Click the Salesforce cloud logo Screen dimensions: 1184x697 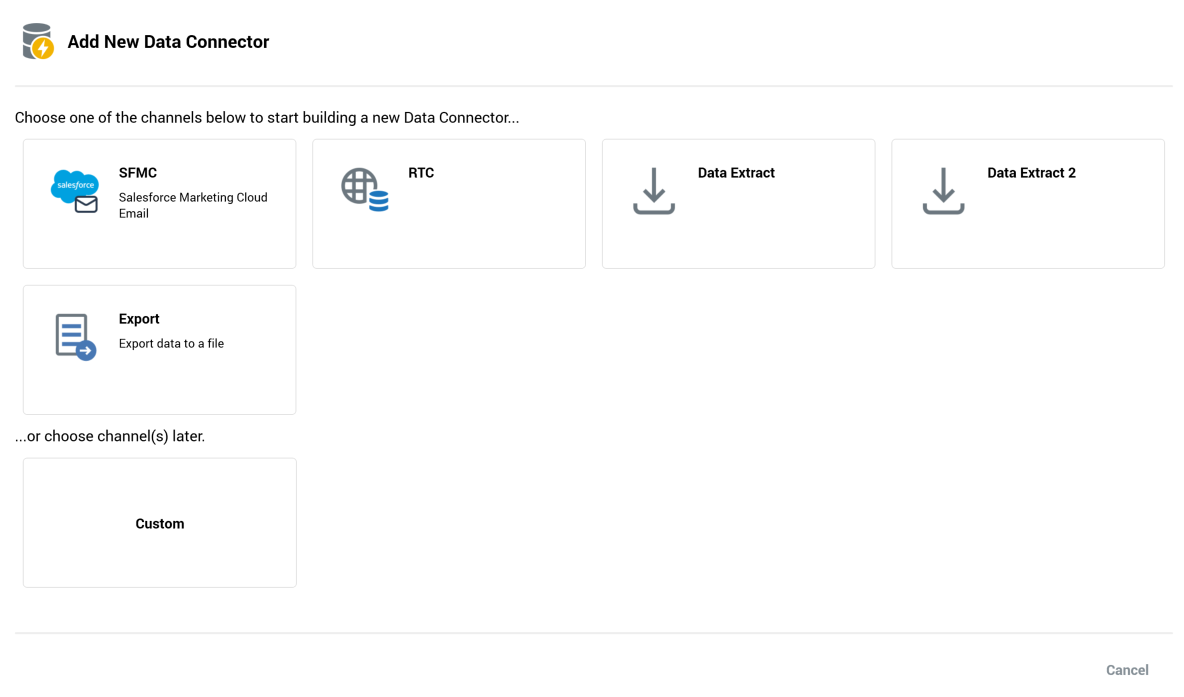coord(74,184)
